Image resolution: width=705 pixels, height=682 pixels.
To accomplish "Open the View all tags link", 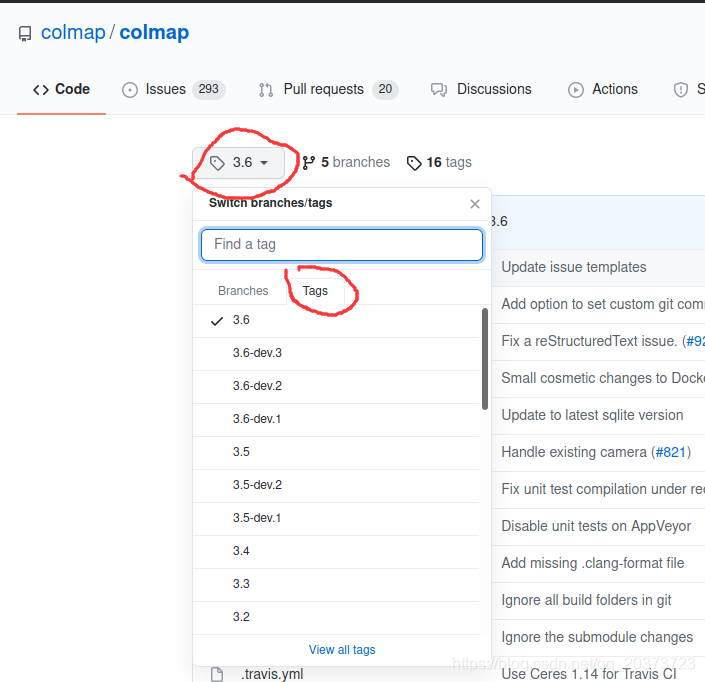I will coord(342,650).
